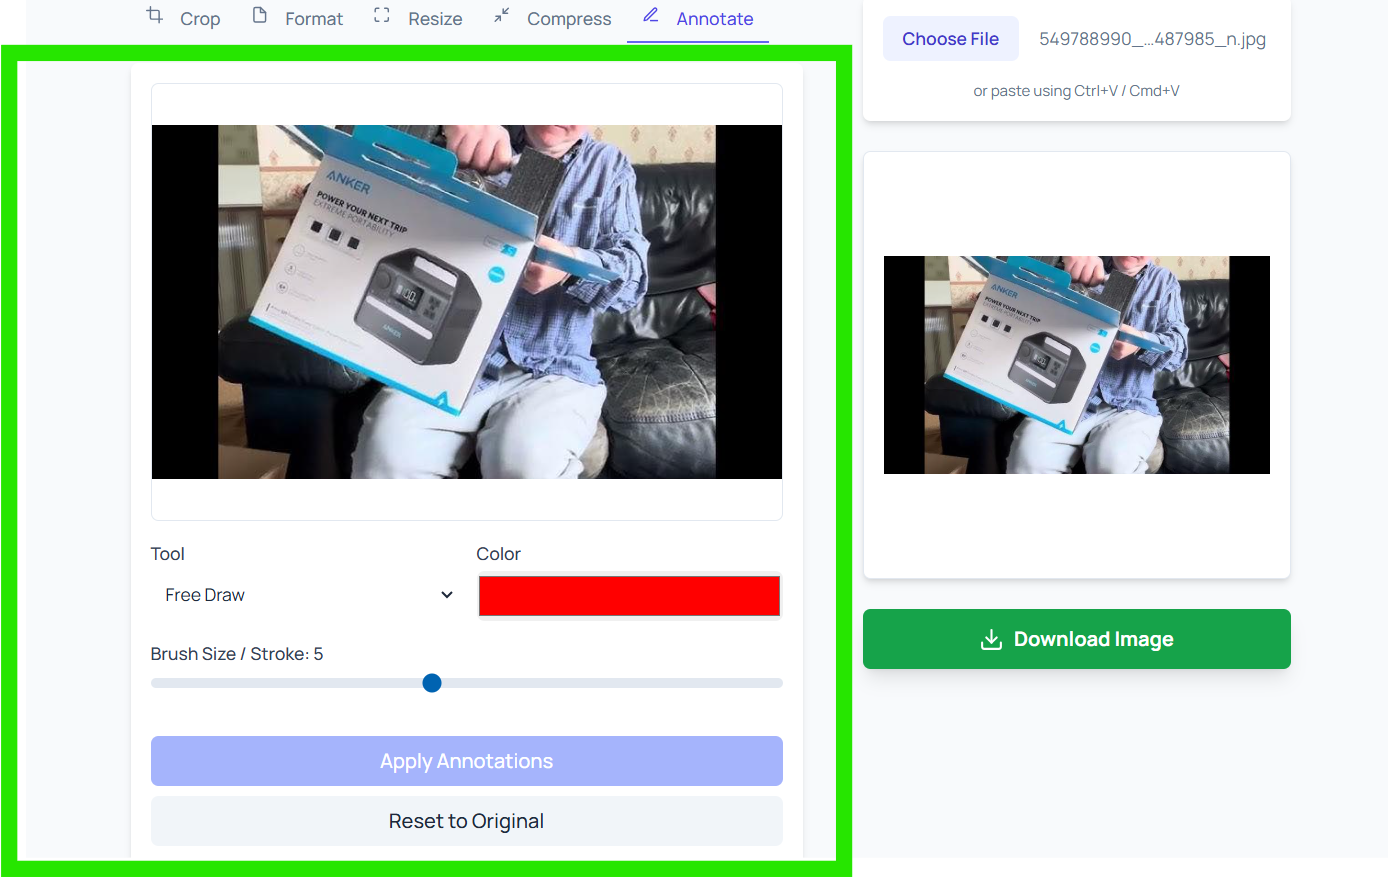The width and height of the screenshot is (1388, 878).
Task: Select the Annotate pencil icon
Action: click(x=651, y=16)
